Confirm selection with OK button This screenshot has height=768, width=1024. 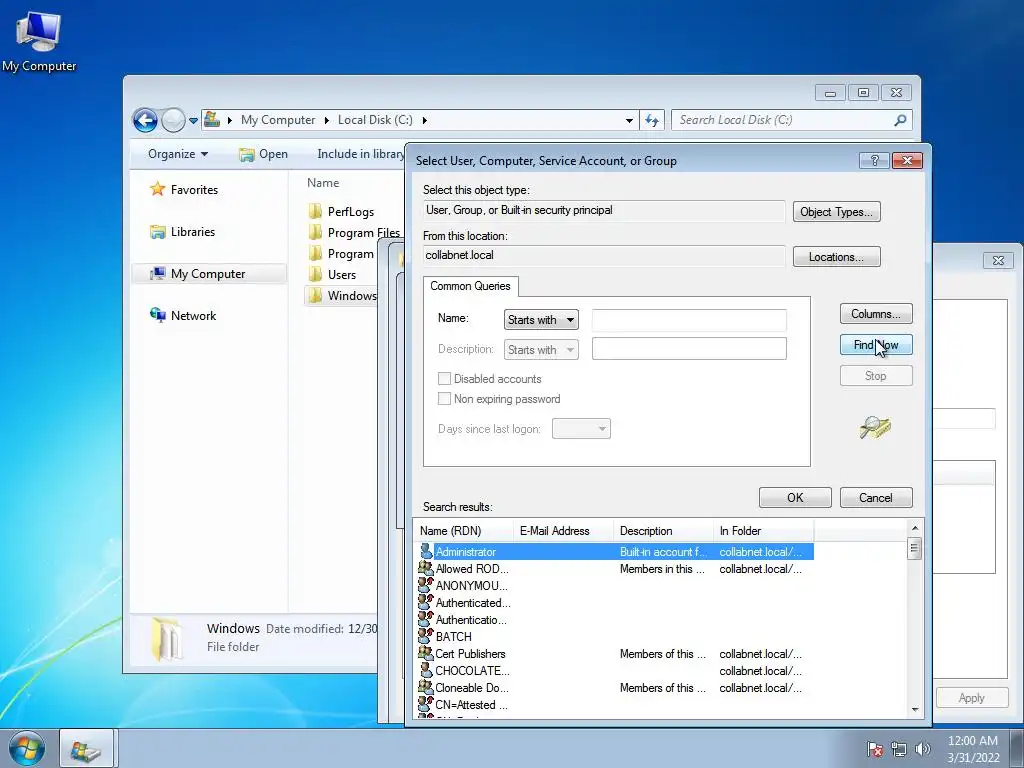click(x=795, y=498)
